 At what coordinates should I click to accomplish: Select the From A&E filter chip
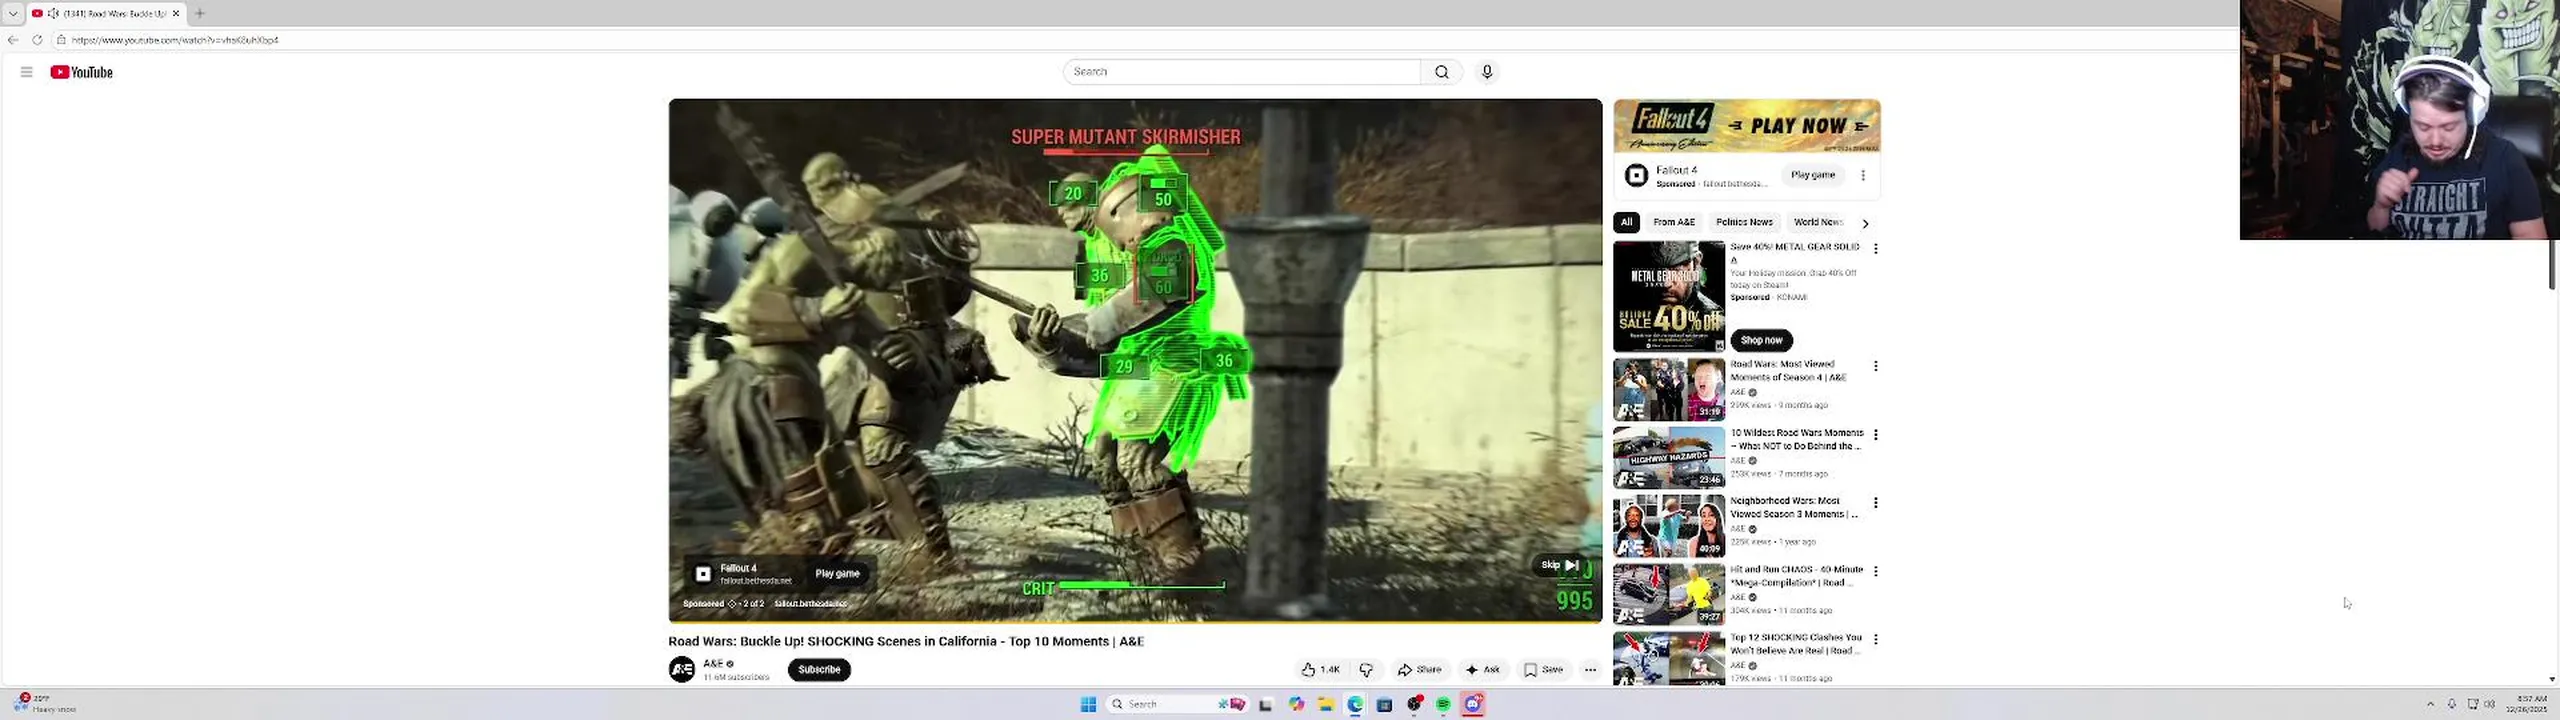(1673, 222)
